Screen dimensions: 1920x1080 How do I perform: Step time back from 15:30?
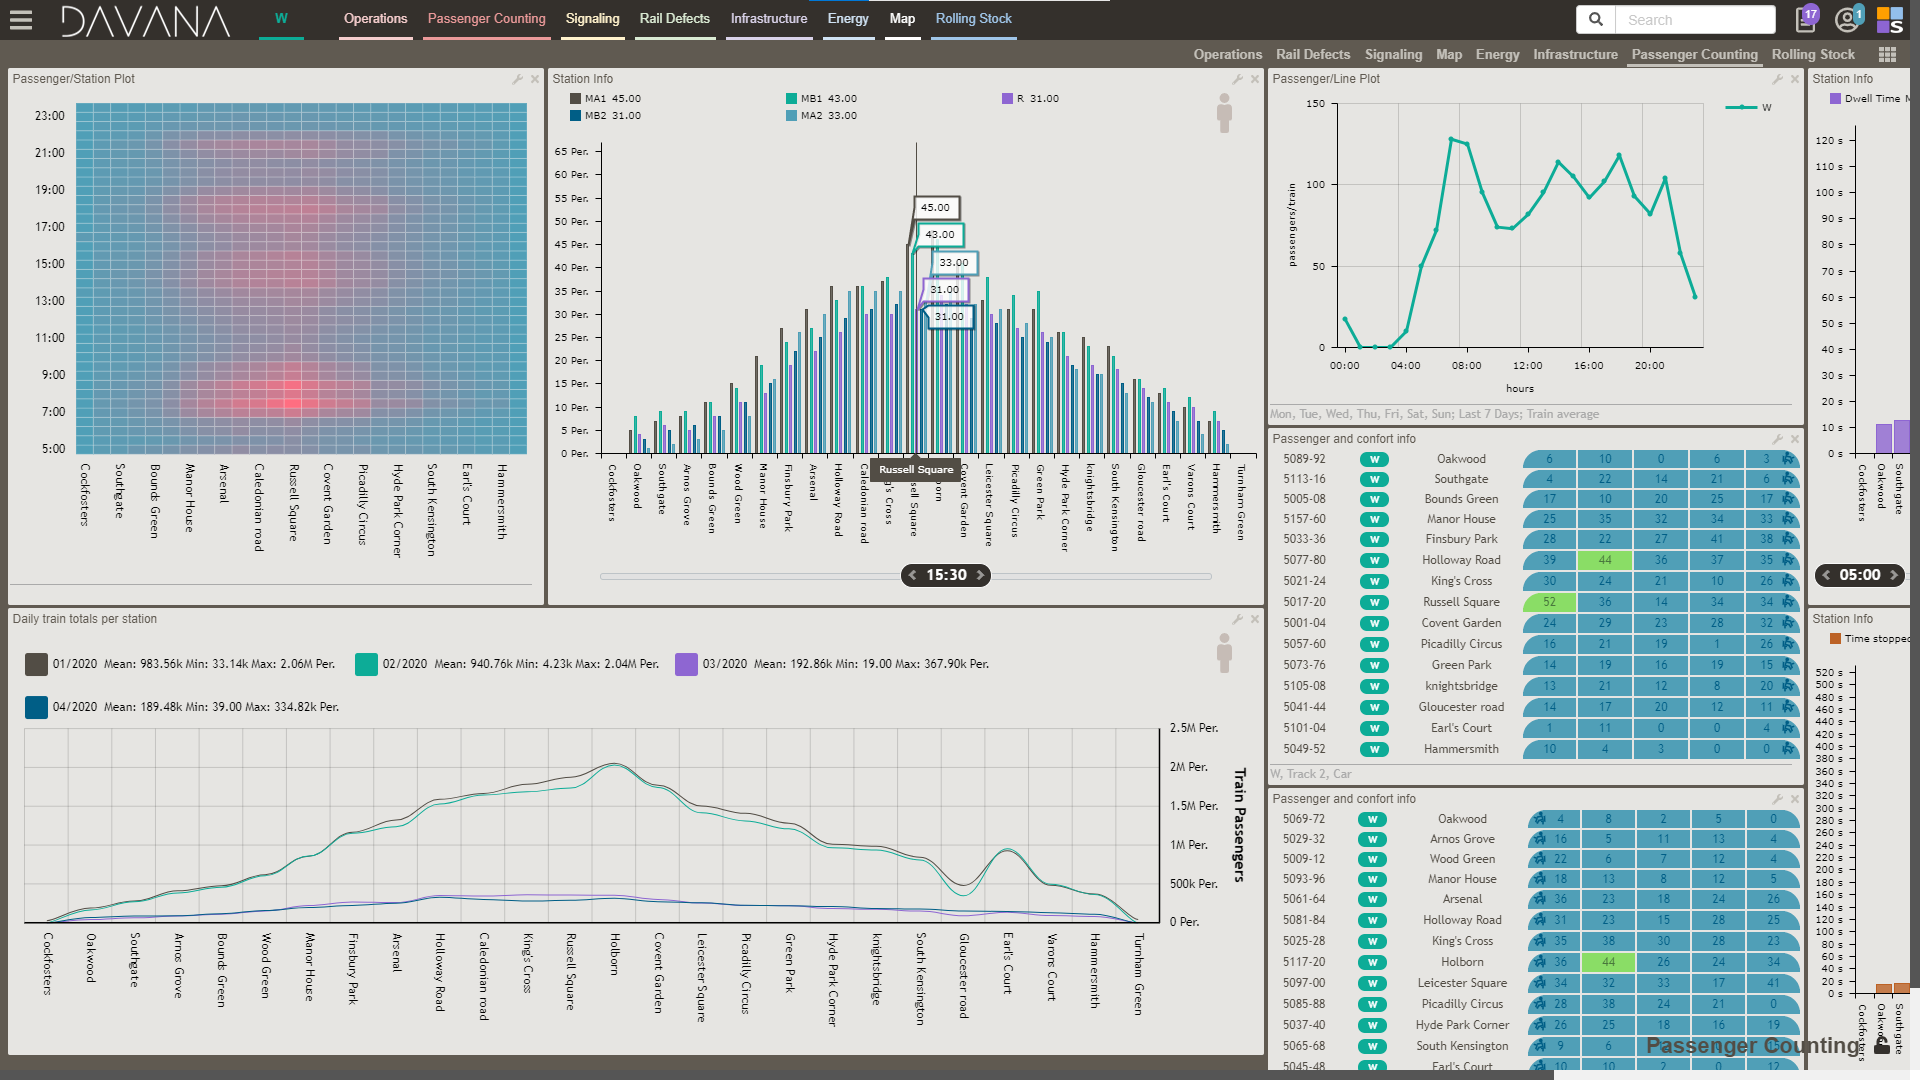912,575
